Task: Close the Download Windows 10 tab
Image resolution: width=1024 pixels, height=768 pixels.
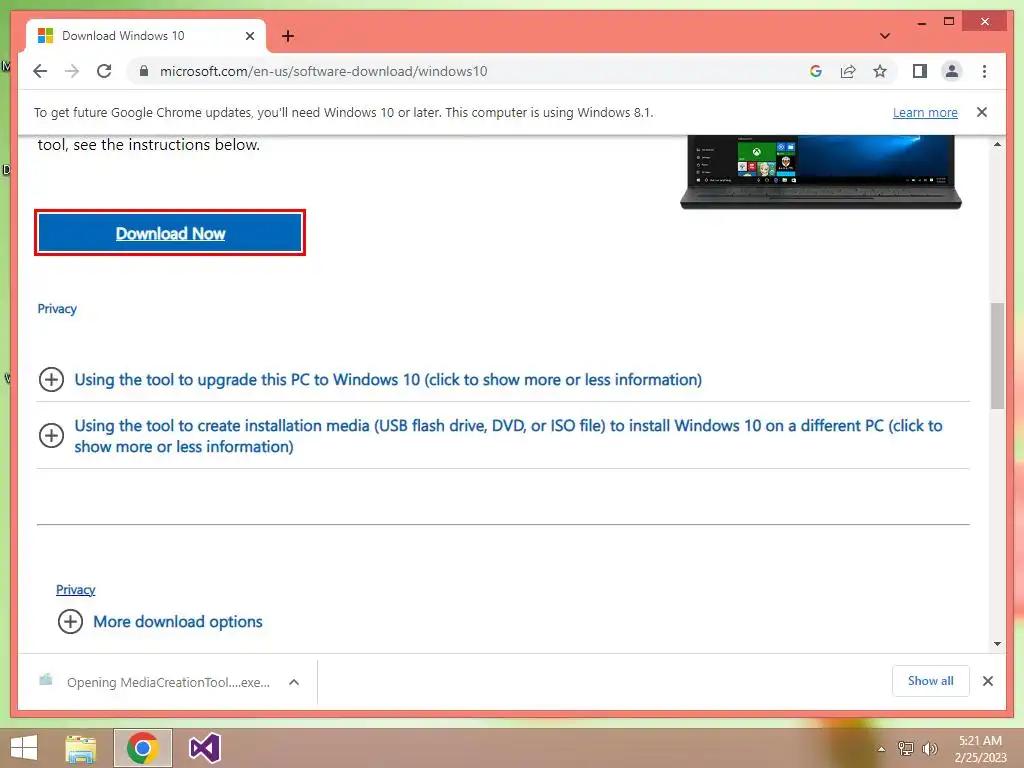Action: click(x=249, y=36)
